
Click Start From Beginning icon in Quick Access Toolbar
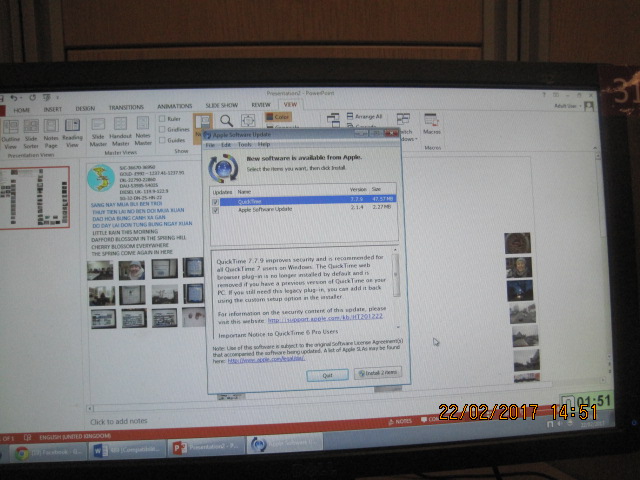click(47, 98)
